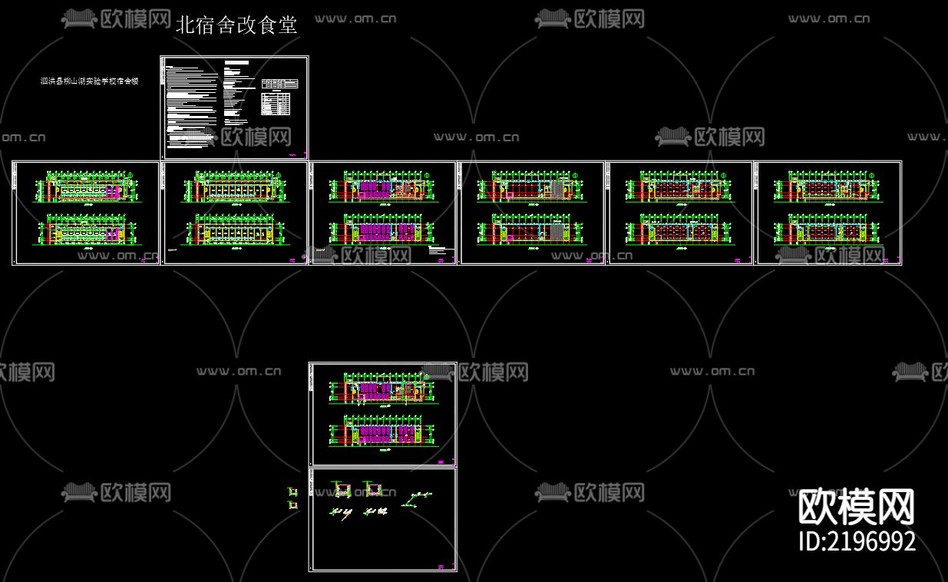Select the third main-row sheet with magenta rooms

pyautogui.click(x=383, y=213)
